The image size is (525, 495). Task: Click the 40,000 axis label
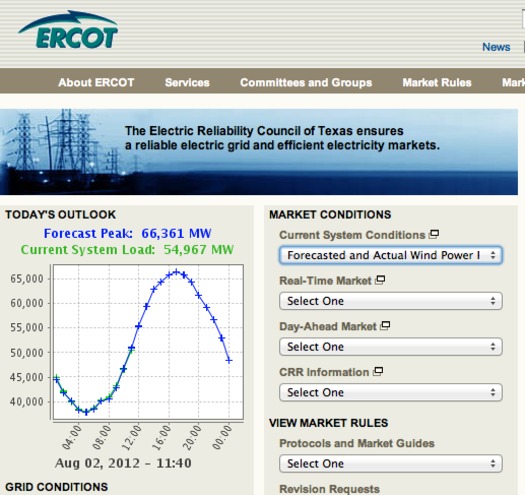pyautogui.click(x=27, y=402)
